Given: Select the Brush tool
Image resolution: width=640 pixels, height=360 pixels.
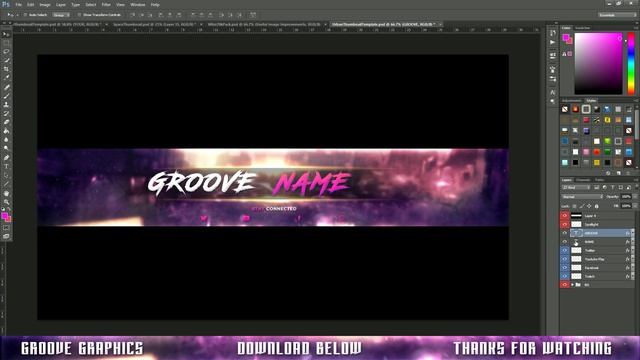Looking at the screenshot, I should pyautogui.click(x=6, y=96).
